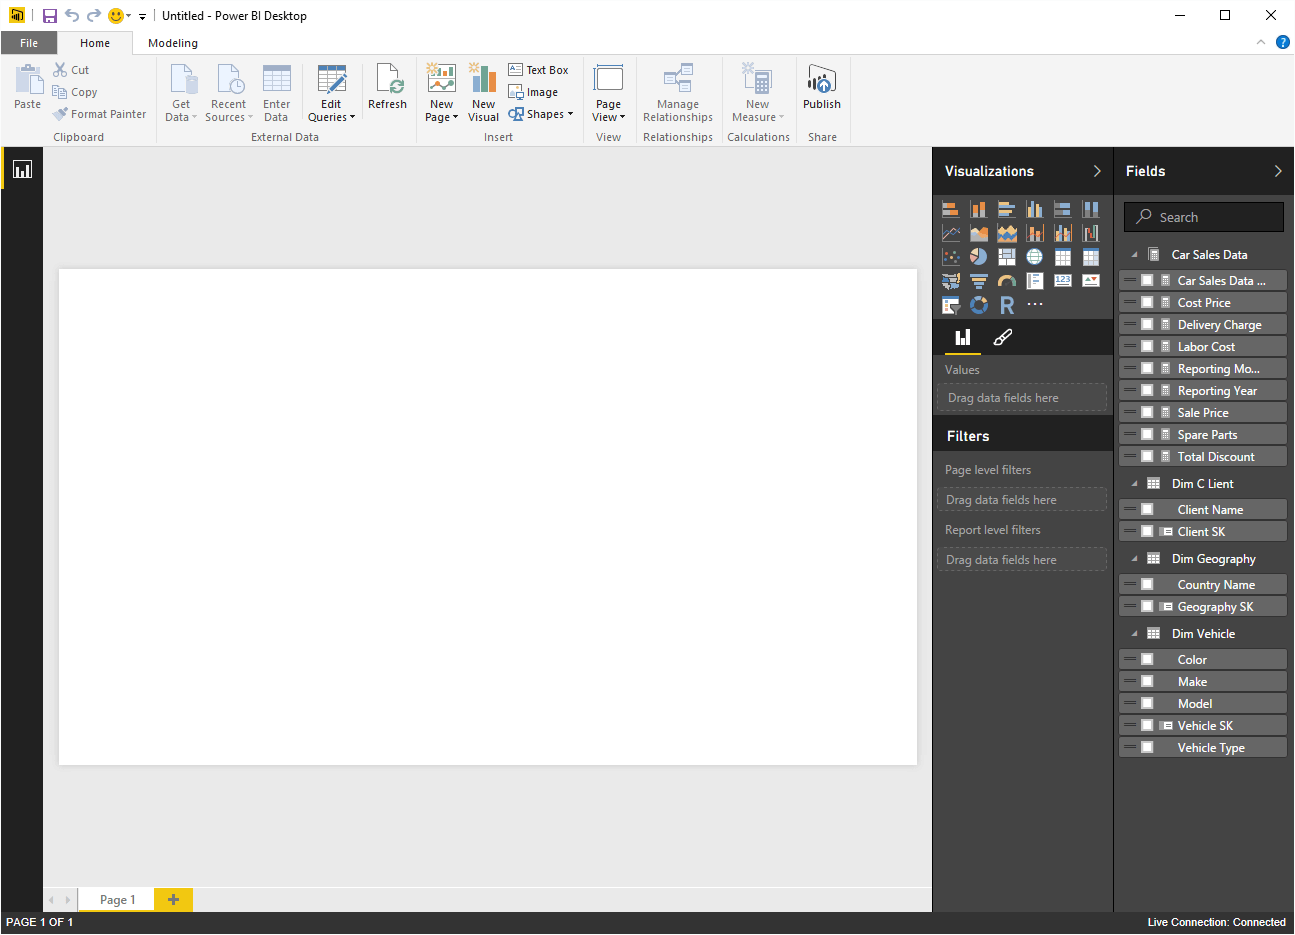This screenshot has width=1295, height=935.
Task: Click the Fields Search box
Action: coord(1203,217)
